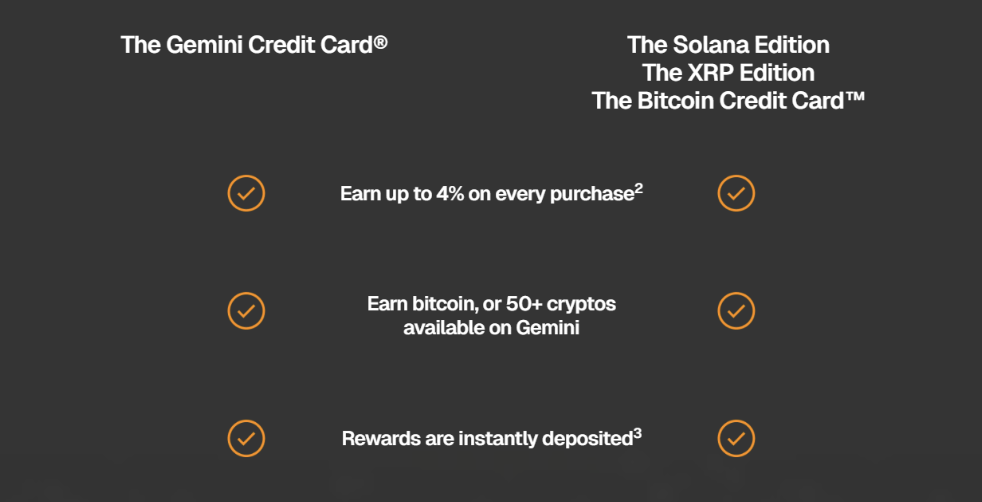
Task: Select The Solana Edition heading
Action: click(x=728, y=45)
